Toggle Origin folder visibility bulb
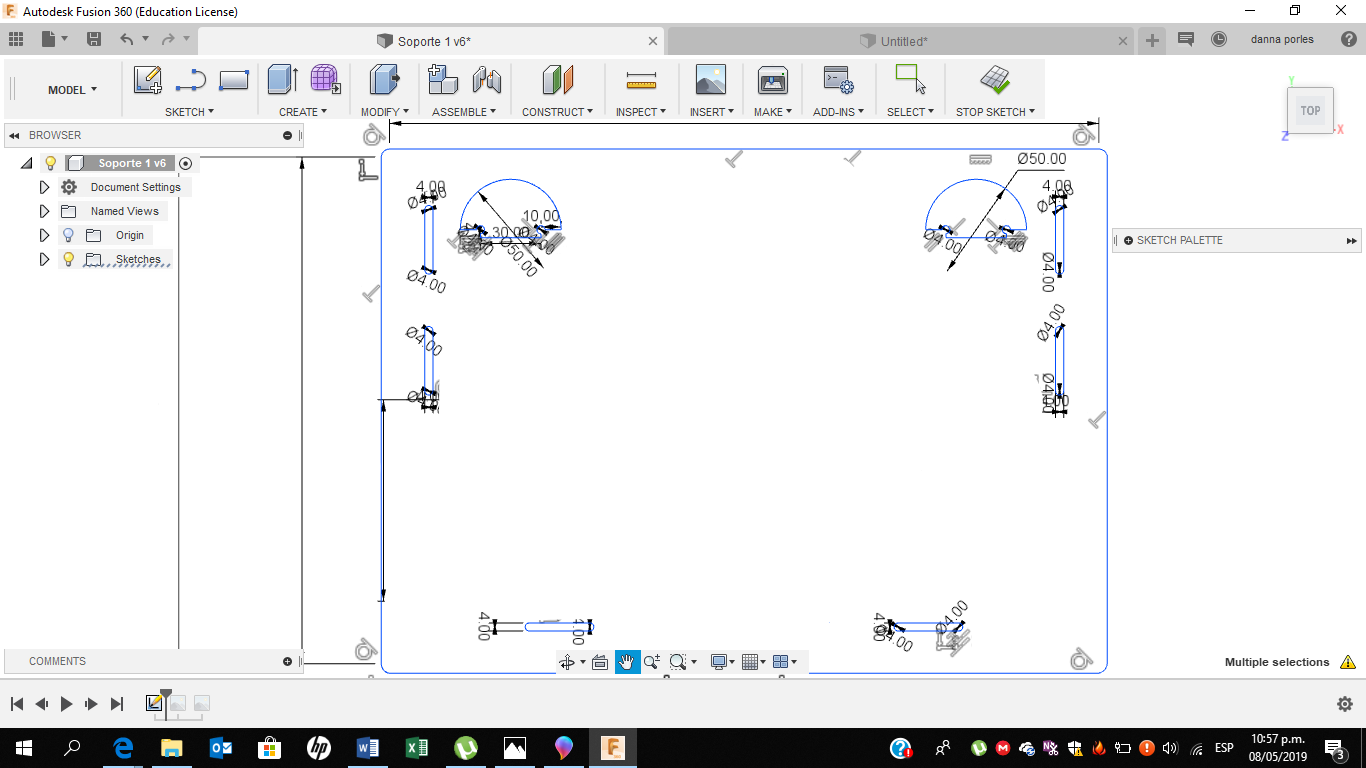 pyautogui.click(x=68, y=235)
